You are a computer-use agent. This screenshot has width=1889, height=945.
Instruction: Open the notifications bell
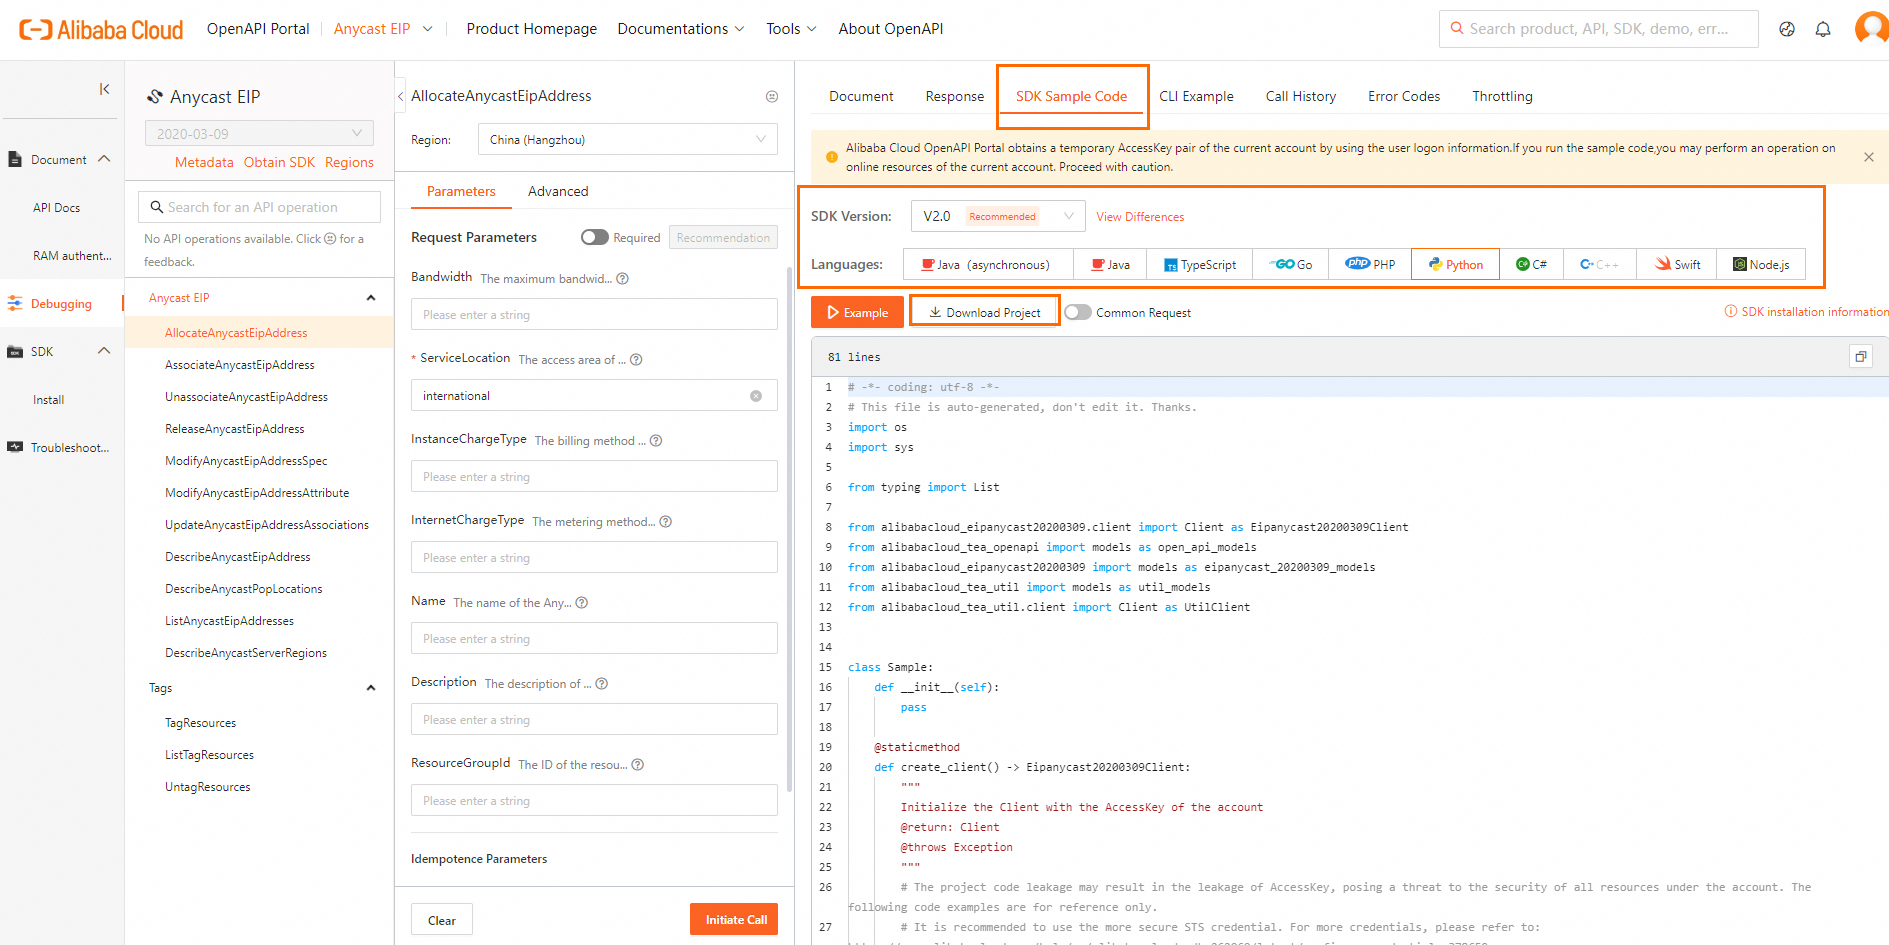point(1823,29)
